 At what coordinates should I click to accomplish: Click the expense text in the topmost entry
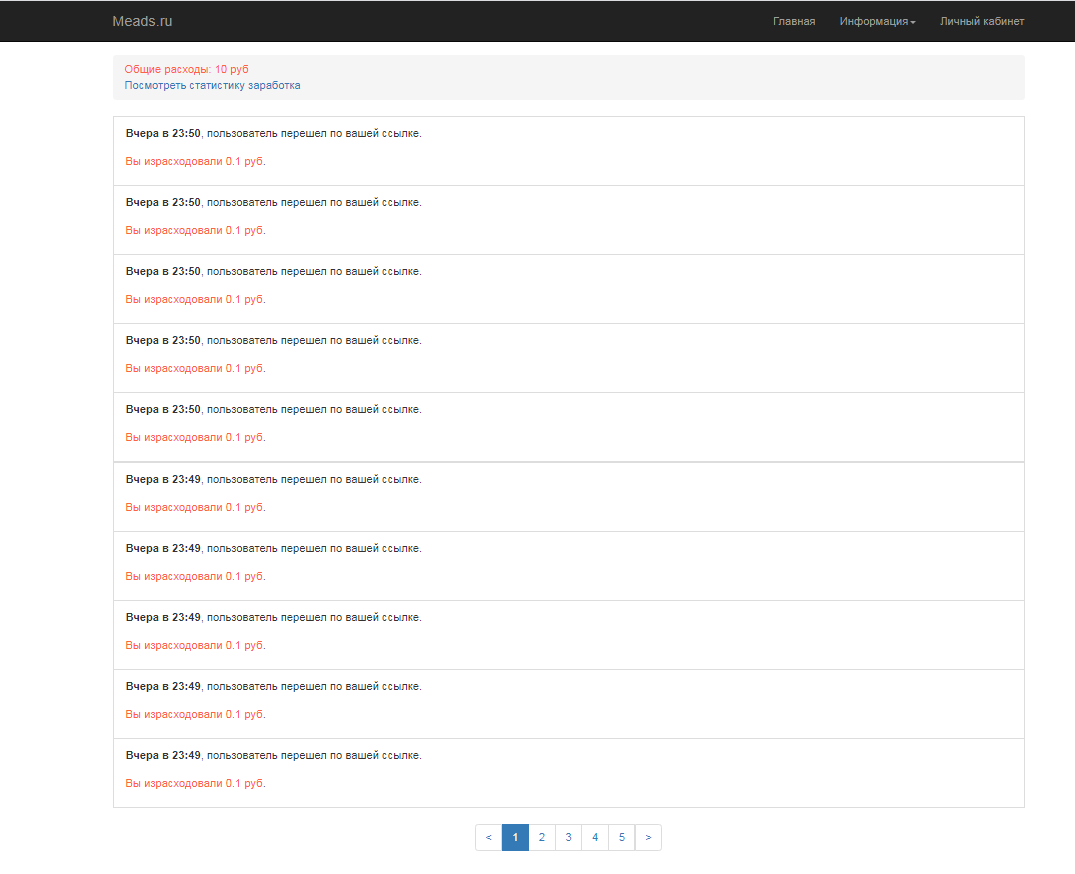point(195,161)
